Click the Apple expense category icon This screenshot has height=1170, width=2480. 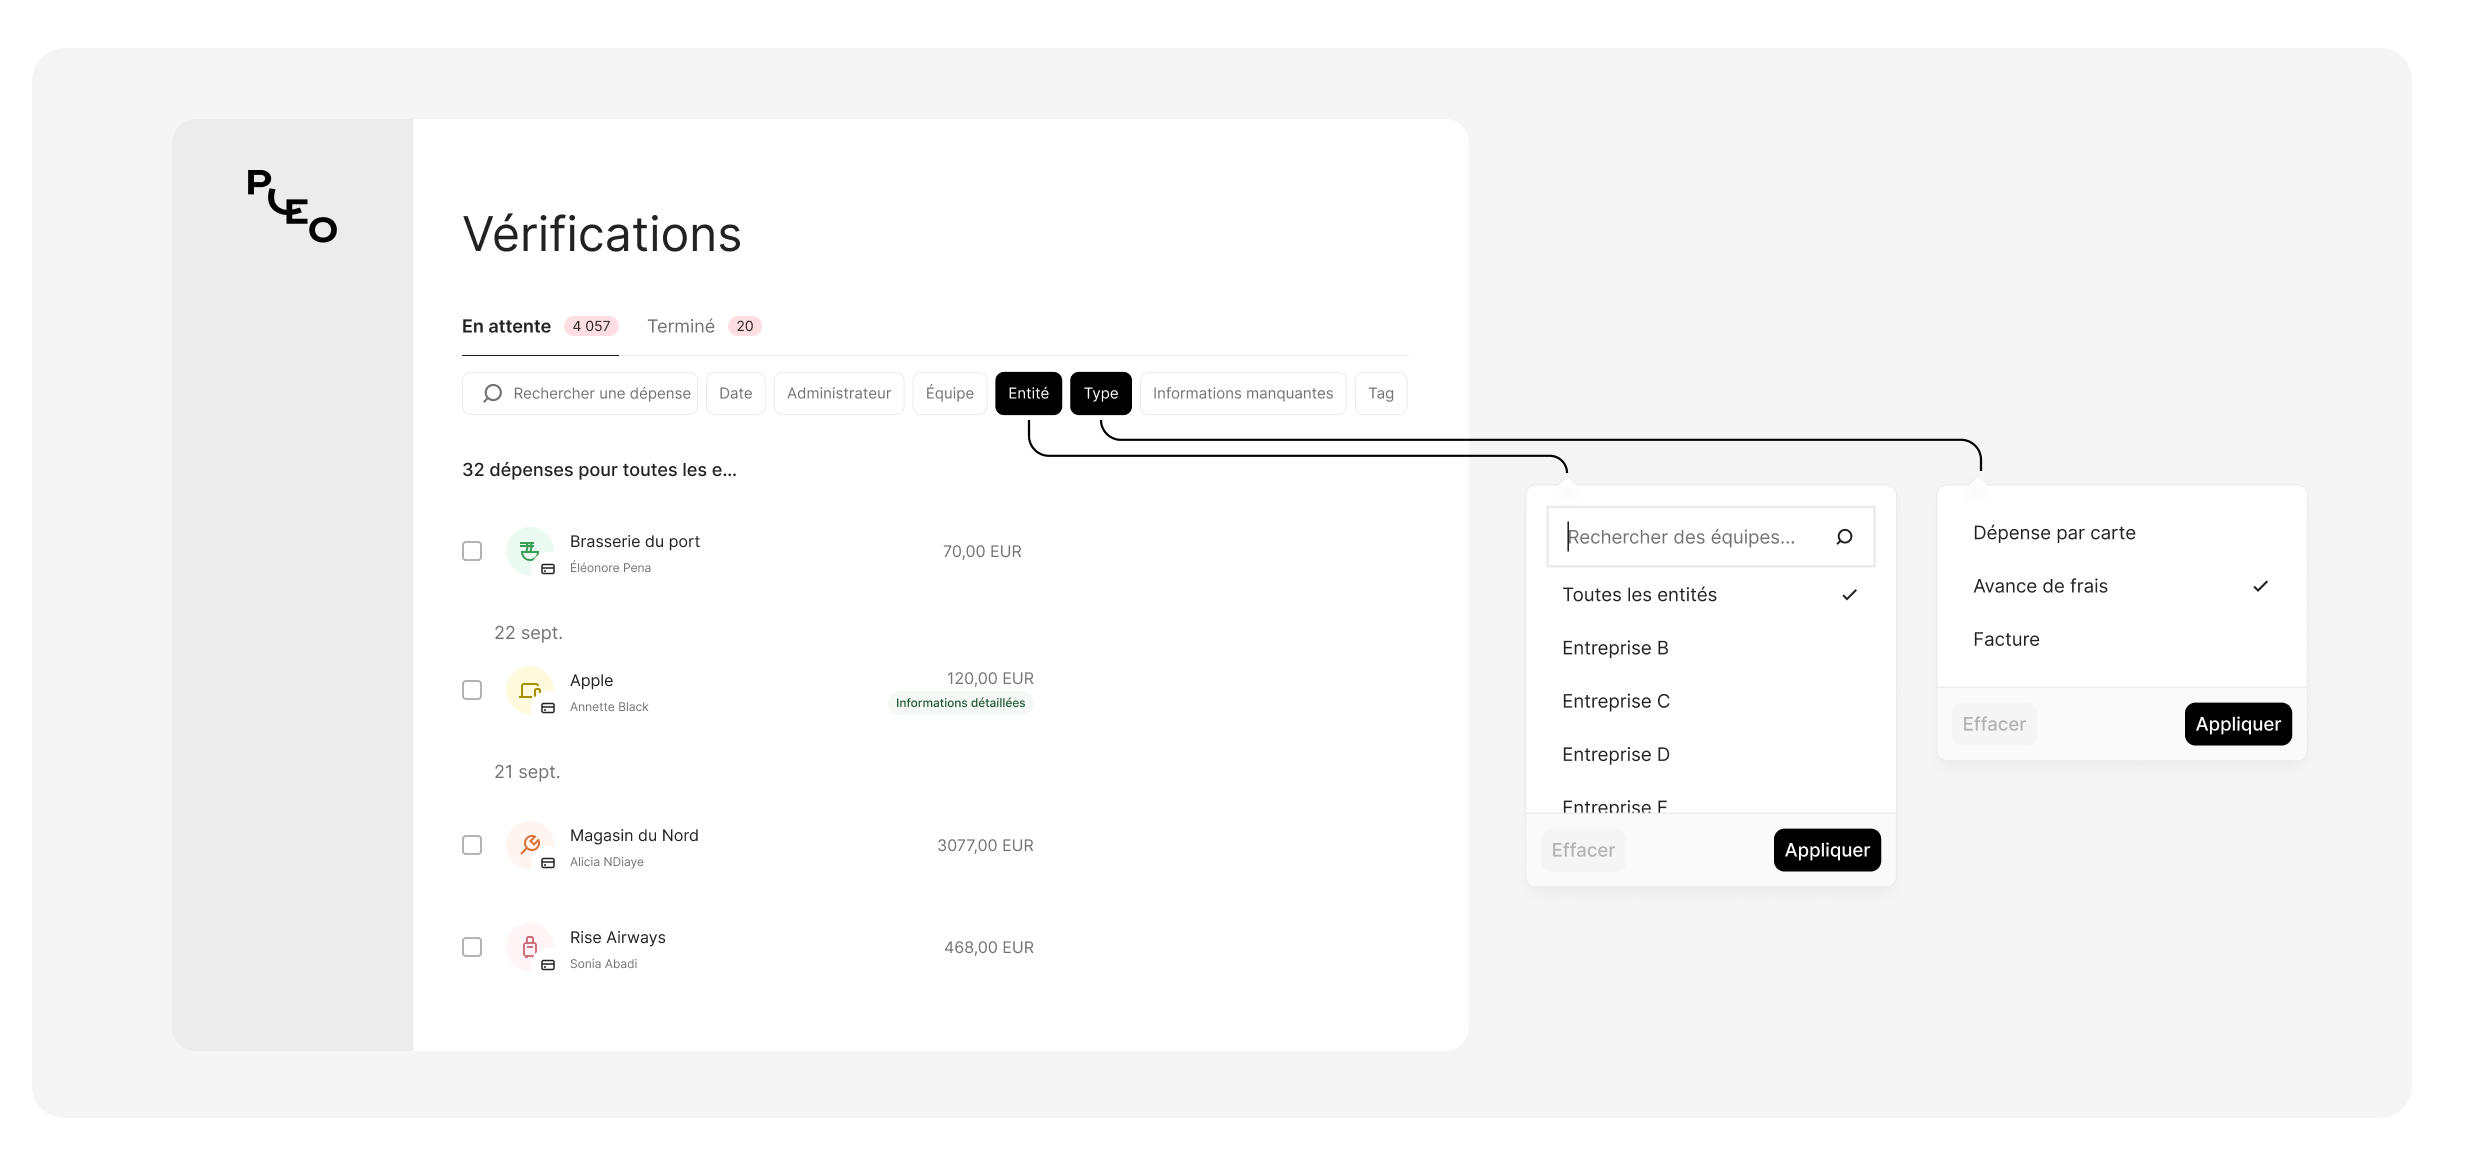point(529,690)
